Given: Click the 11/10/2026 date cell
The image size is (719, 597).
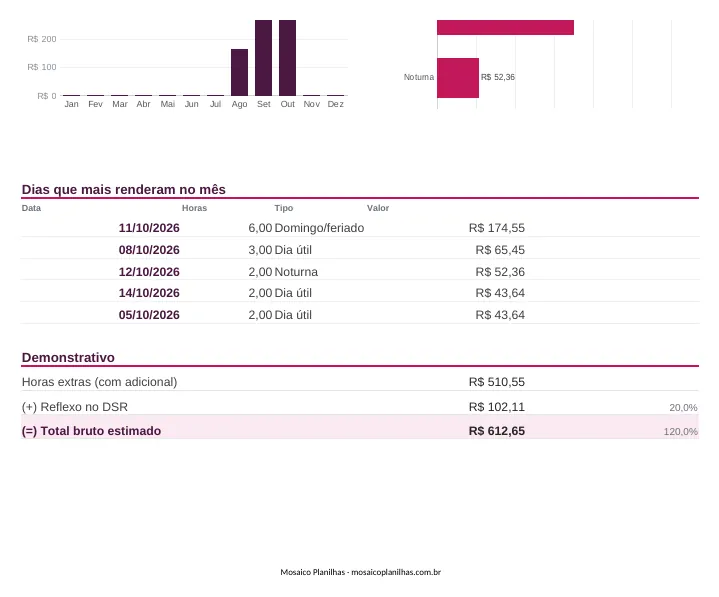Looking at the screenshot, I should tap(149, 228).
